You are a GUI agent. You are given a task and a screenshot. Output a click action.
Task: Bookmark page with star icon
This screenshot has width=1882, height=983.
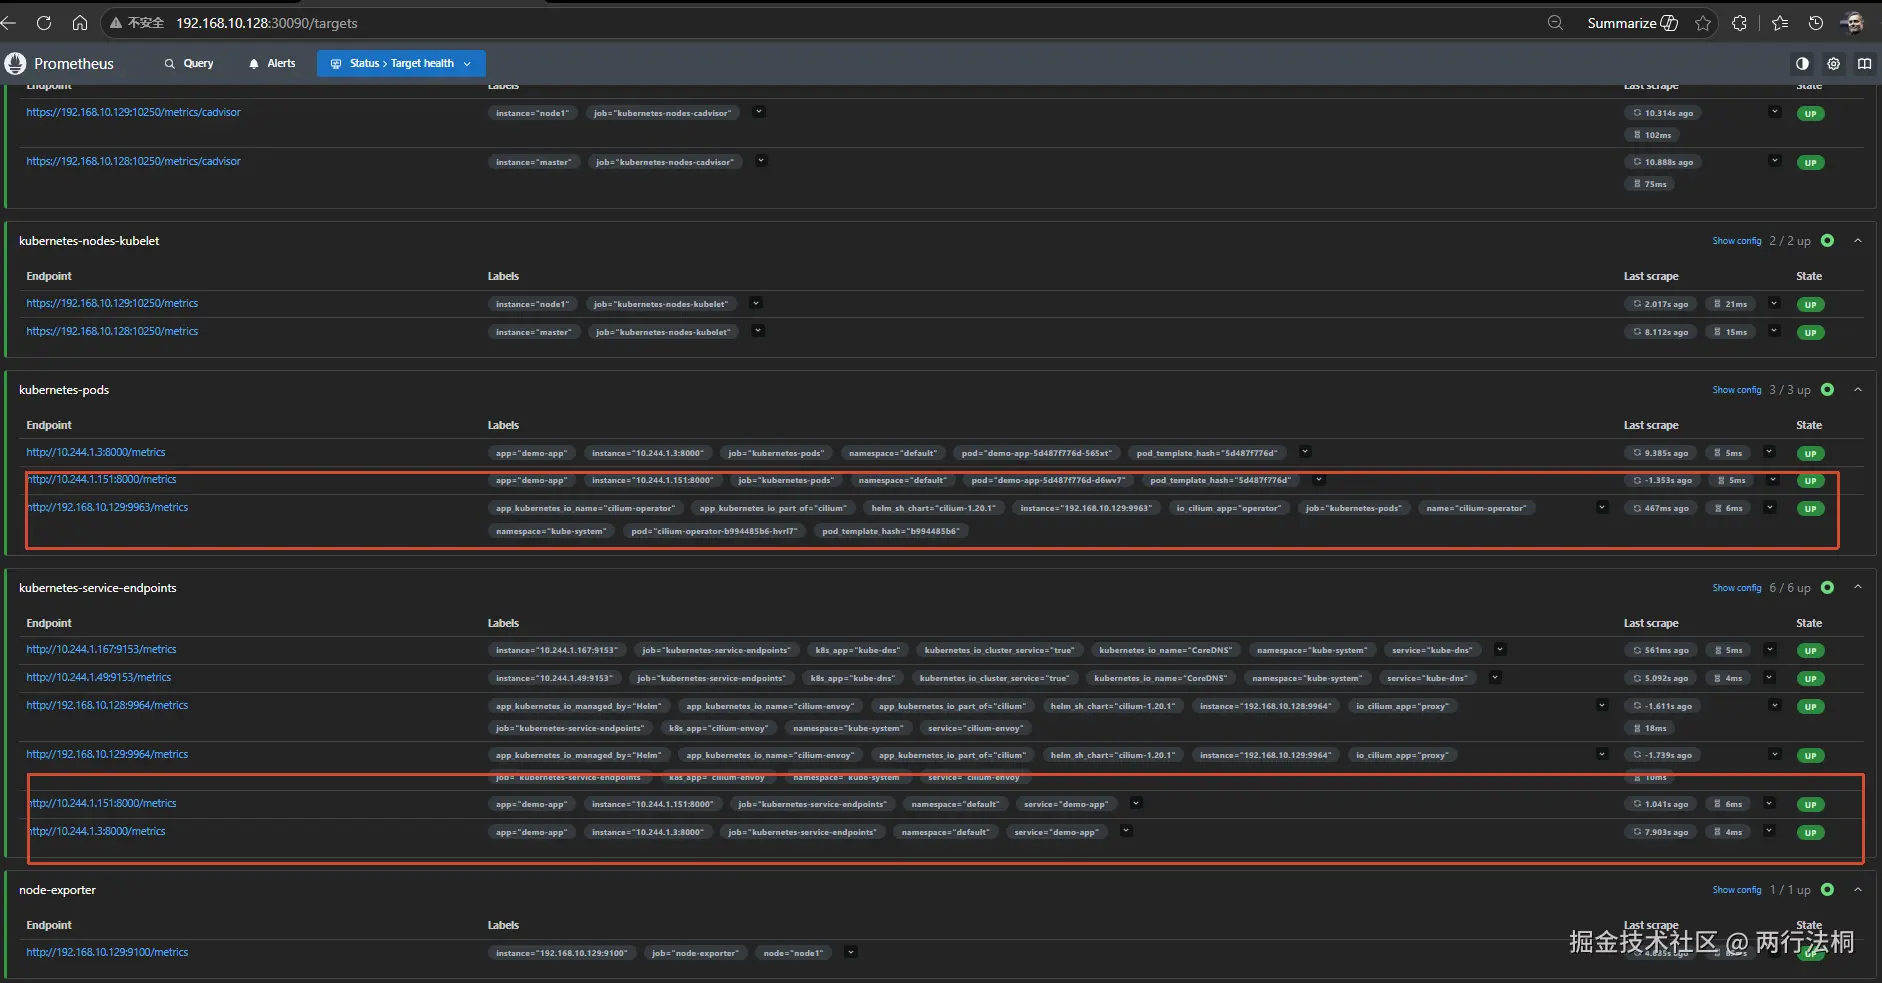tap(1703, 23)
